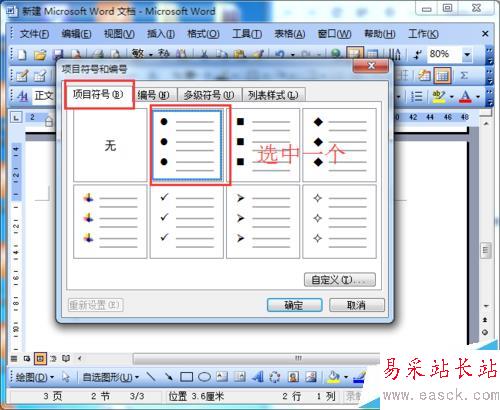Viewport: 500px width, 410px height.
Task: Open the 格式(O) menu
Action: [x=203, y=34]
